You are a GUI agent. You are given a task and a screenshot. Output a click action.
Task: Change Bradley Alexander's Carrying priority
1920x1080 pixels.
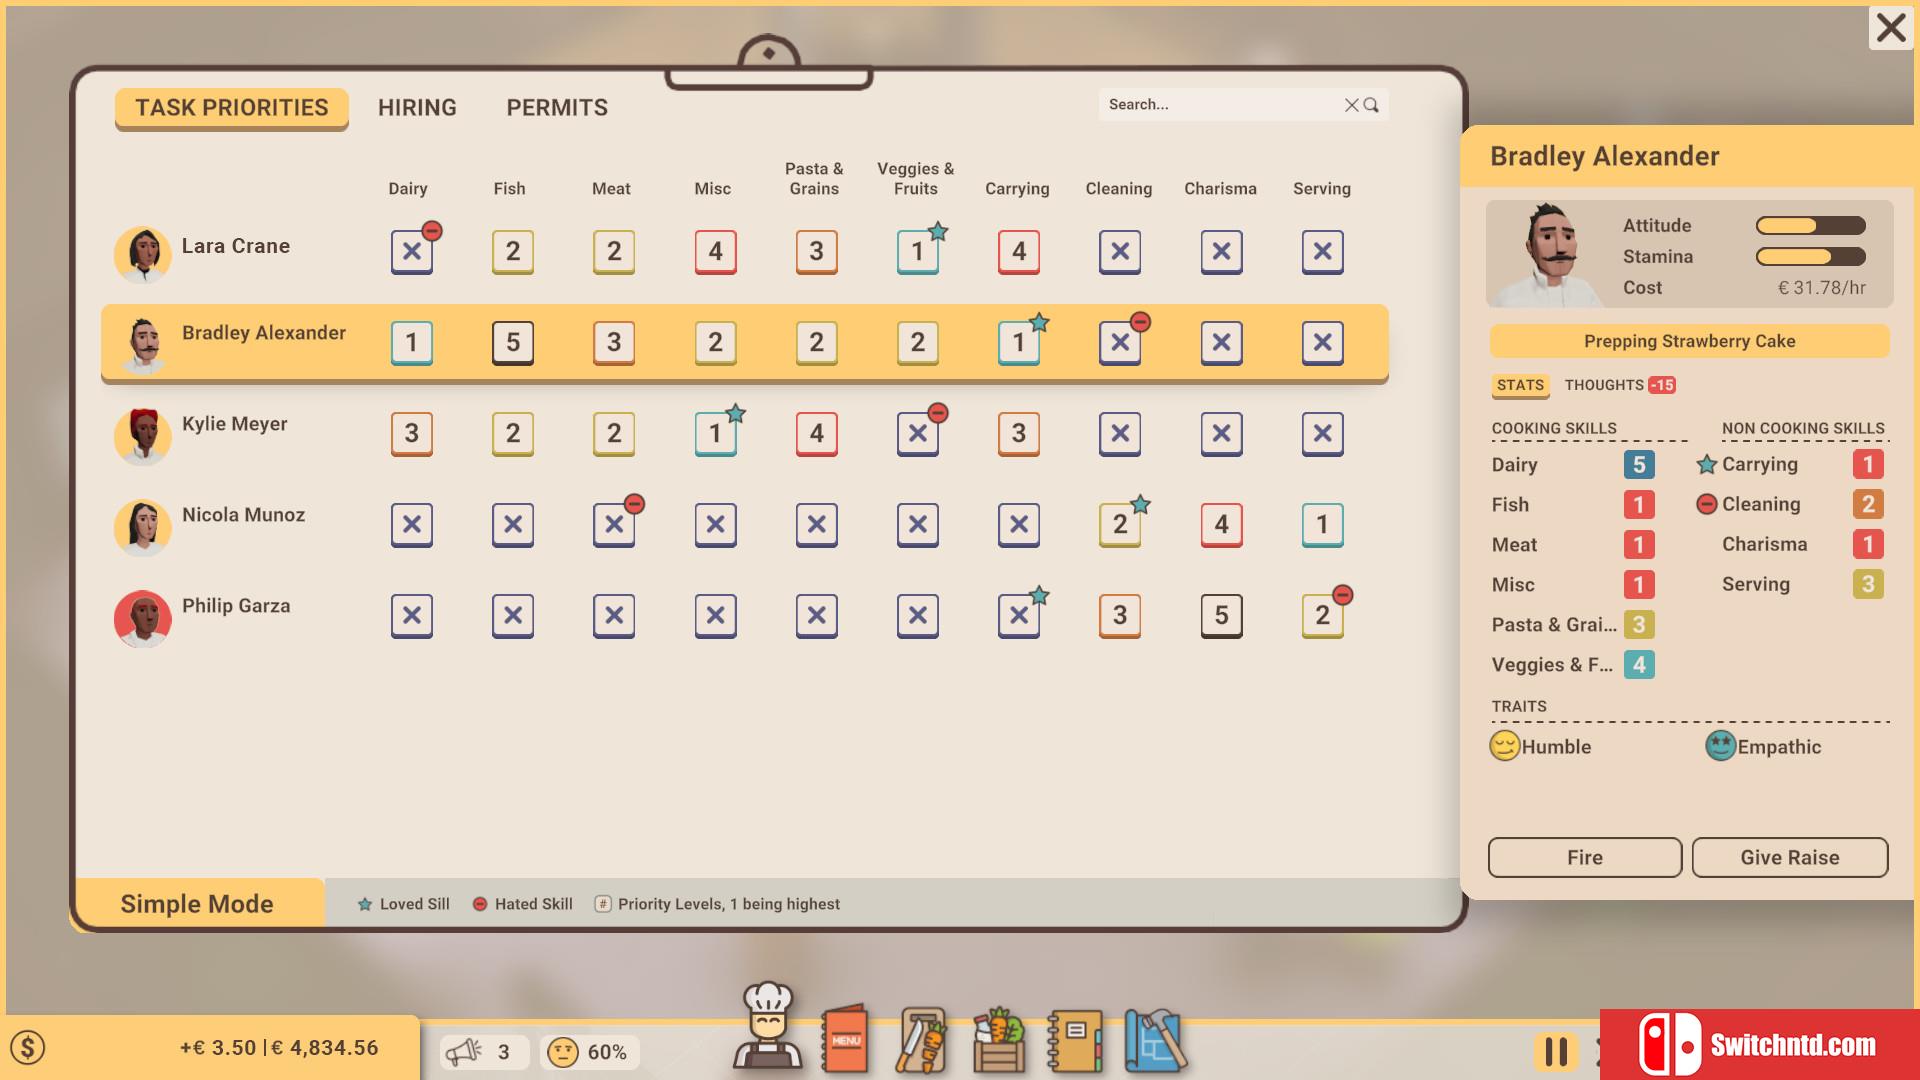pyautogui.click(x=1019, y=343)
